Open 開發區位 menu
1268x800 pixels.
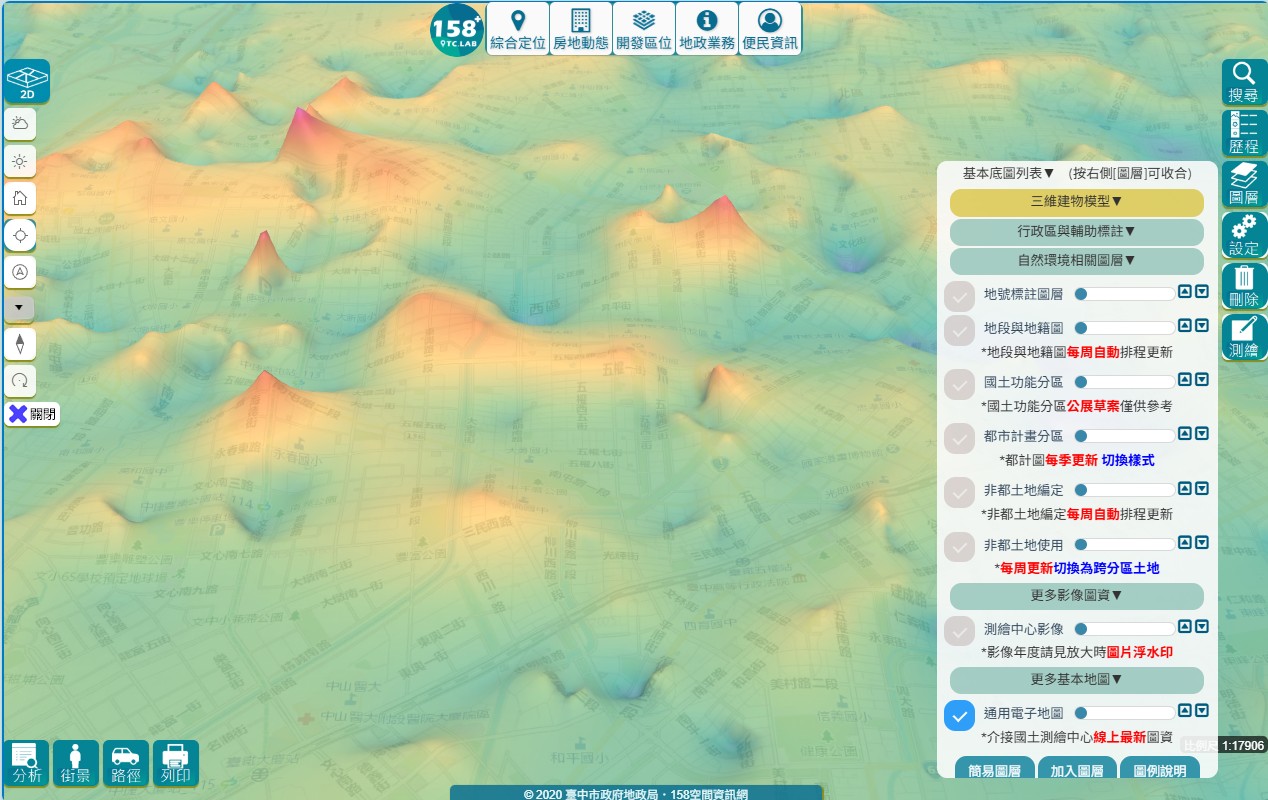pos(644,29)
